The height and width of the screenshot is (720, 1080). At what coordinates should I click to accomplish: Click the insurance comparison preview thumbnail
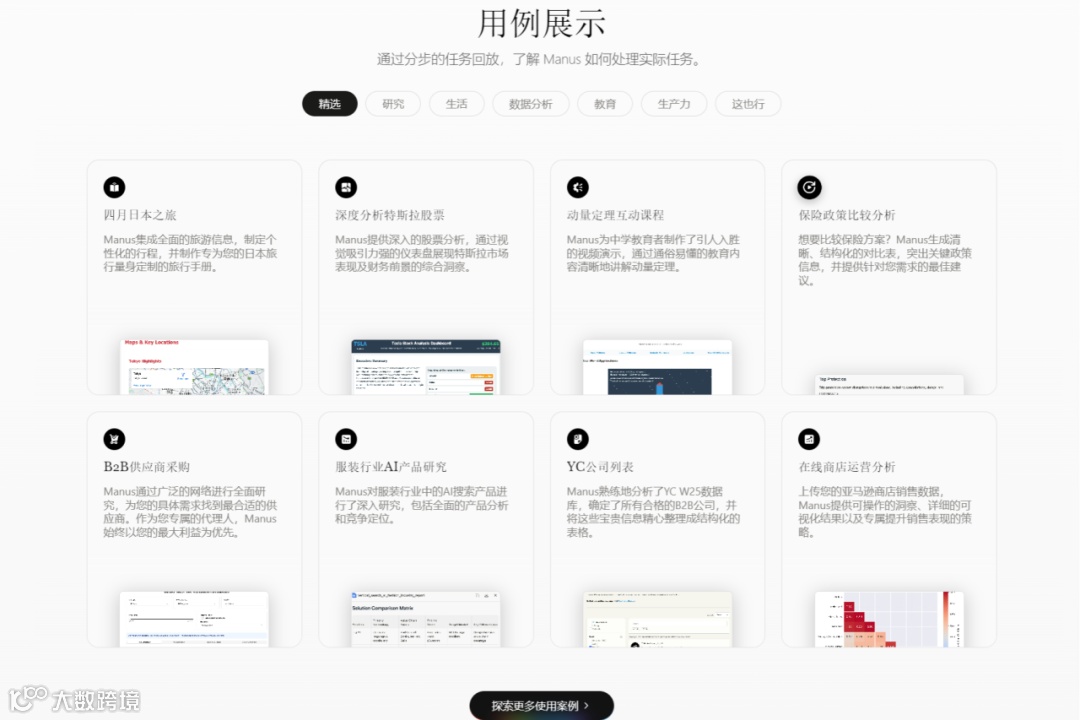coord(889,384)
